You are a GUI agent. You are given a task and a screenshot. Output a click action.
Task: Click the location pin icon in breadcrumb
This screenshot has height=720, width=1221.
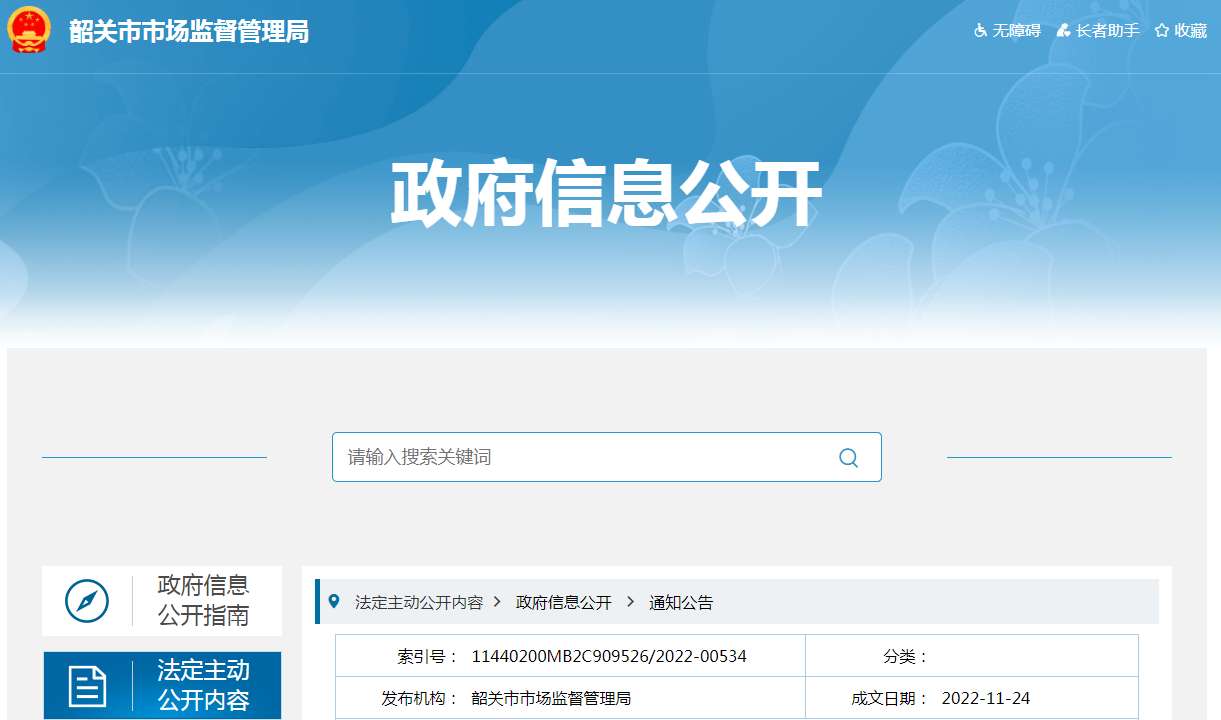(334, 601)
